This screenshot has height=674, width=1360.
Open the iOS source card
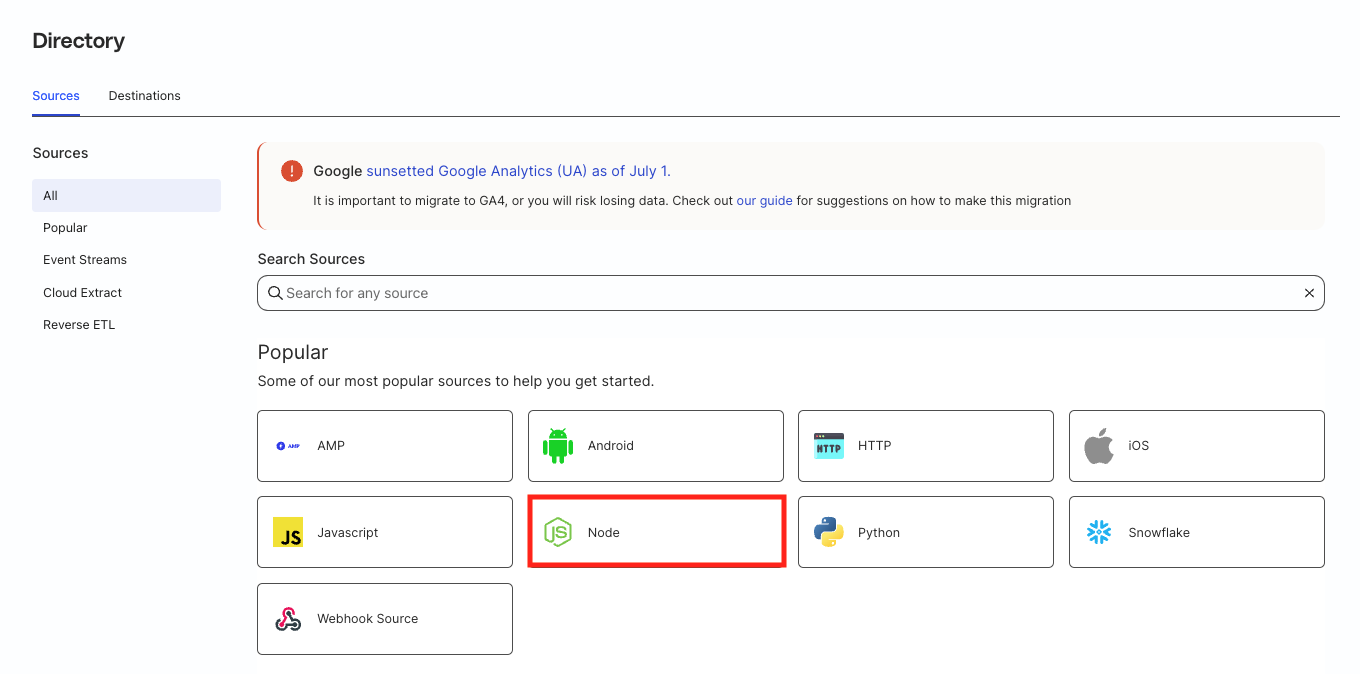pos(1197,446)
